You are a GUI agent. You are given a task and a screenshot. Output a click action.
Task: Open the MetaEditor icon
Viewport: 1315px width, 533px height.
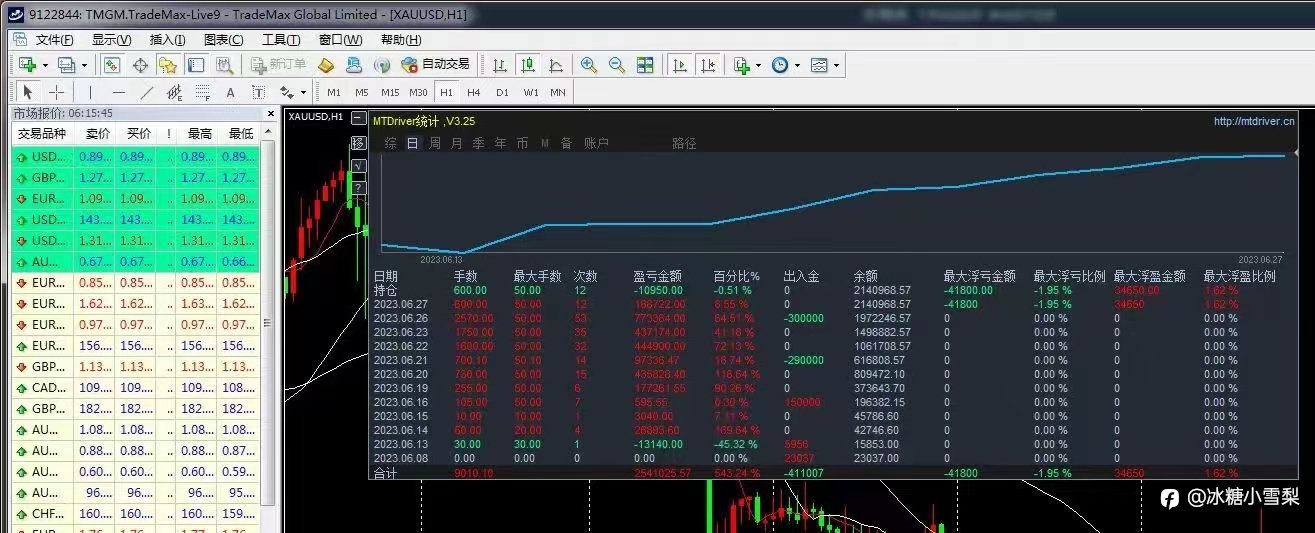(x=326, y=65)
